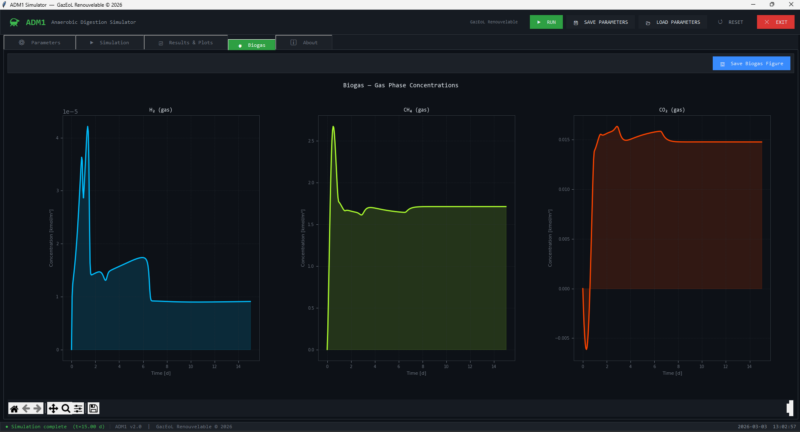800x432 pixels.
Task: Hit the RESET button
Action: [731, 21]
